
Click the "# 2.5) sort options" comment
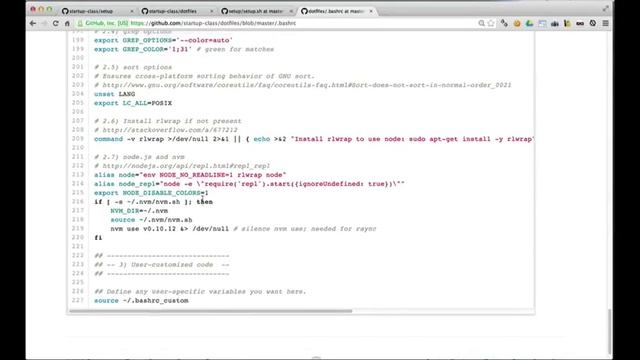(x=133, y=67)
